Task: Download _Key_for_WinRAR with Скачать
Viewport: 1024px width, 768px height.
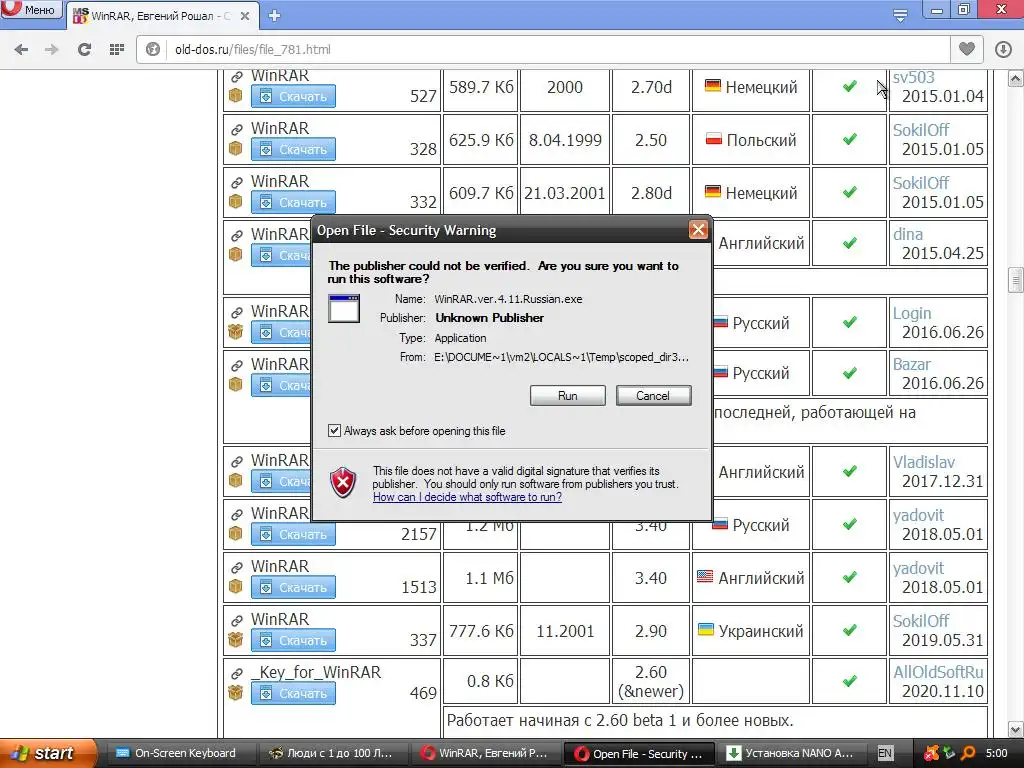Action: click(293, 694)
